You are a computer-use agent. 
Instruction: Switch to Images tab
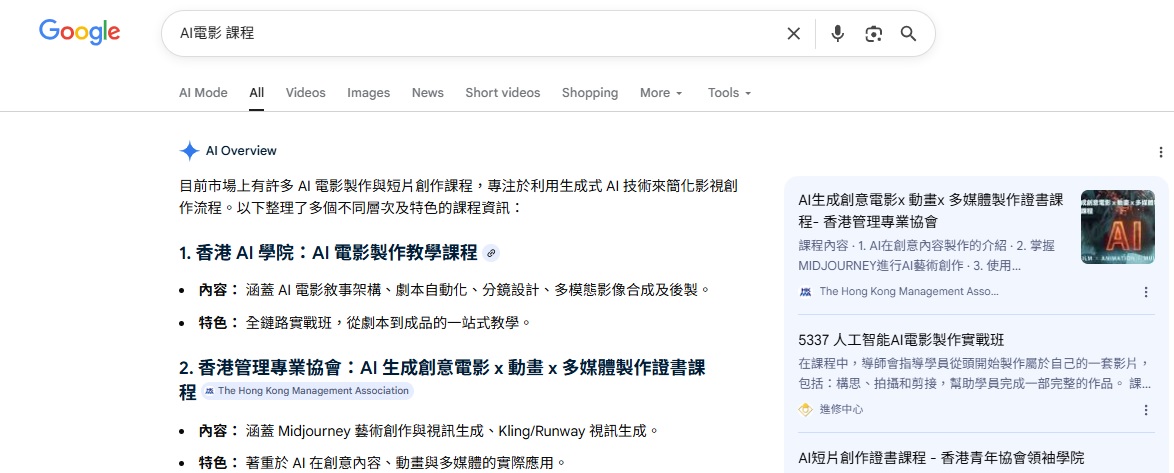pos(368,93)
